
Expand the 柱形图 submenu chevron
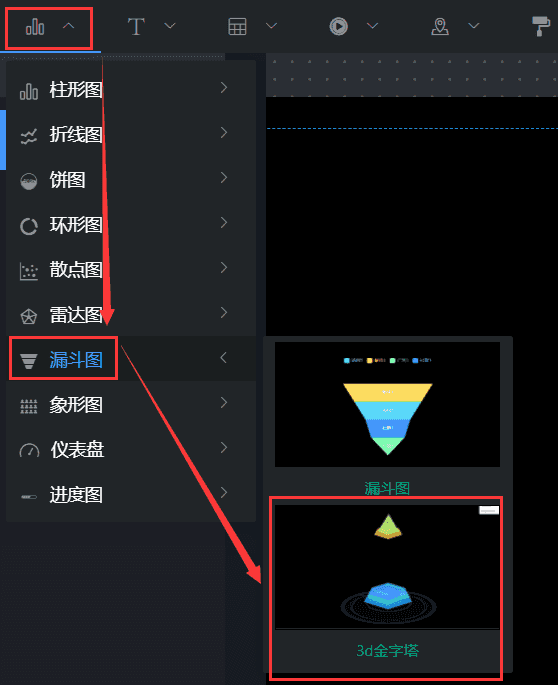pos(224,88)
